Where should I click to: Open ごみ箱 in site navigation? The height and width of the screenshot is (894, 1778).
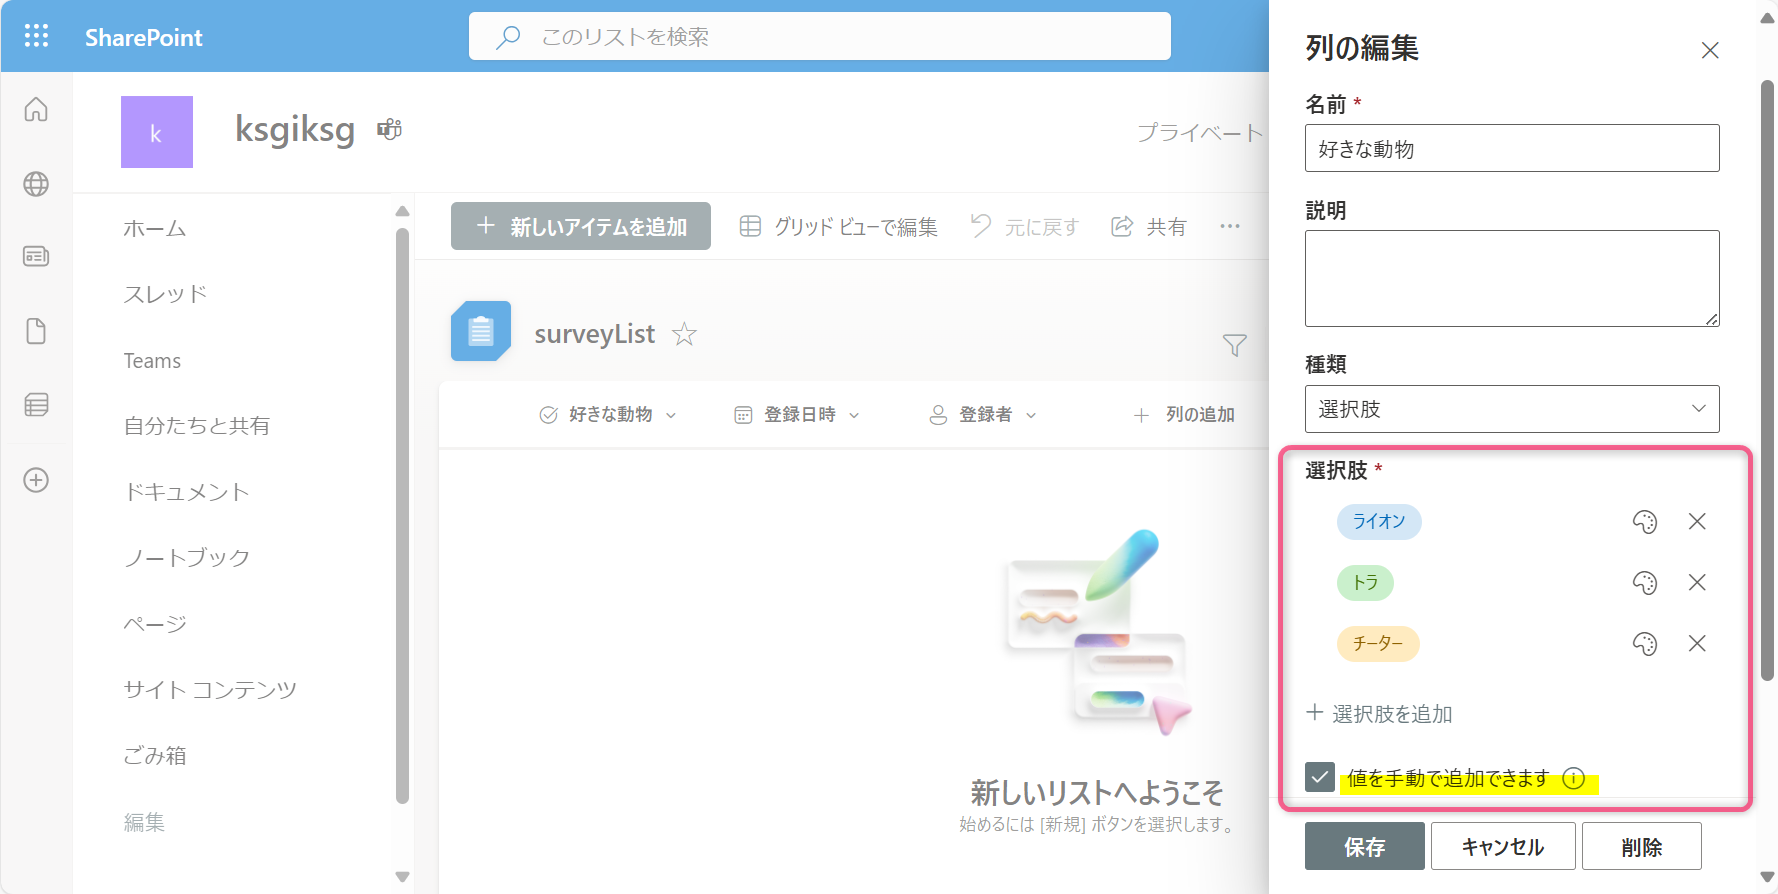pyautogui.click(x=155, y=756)
